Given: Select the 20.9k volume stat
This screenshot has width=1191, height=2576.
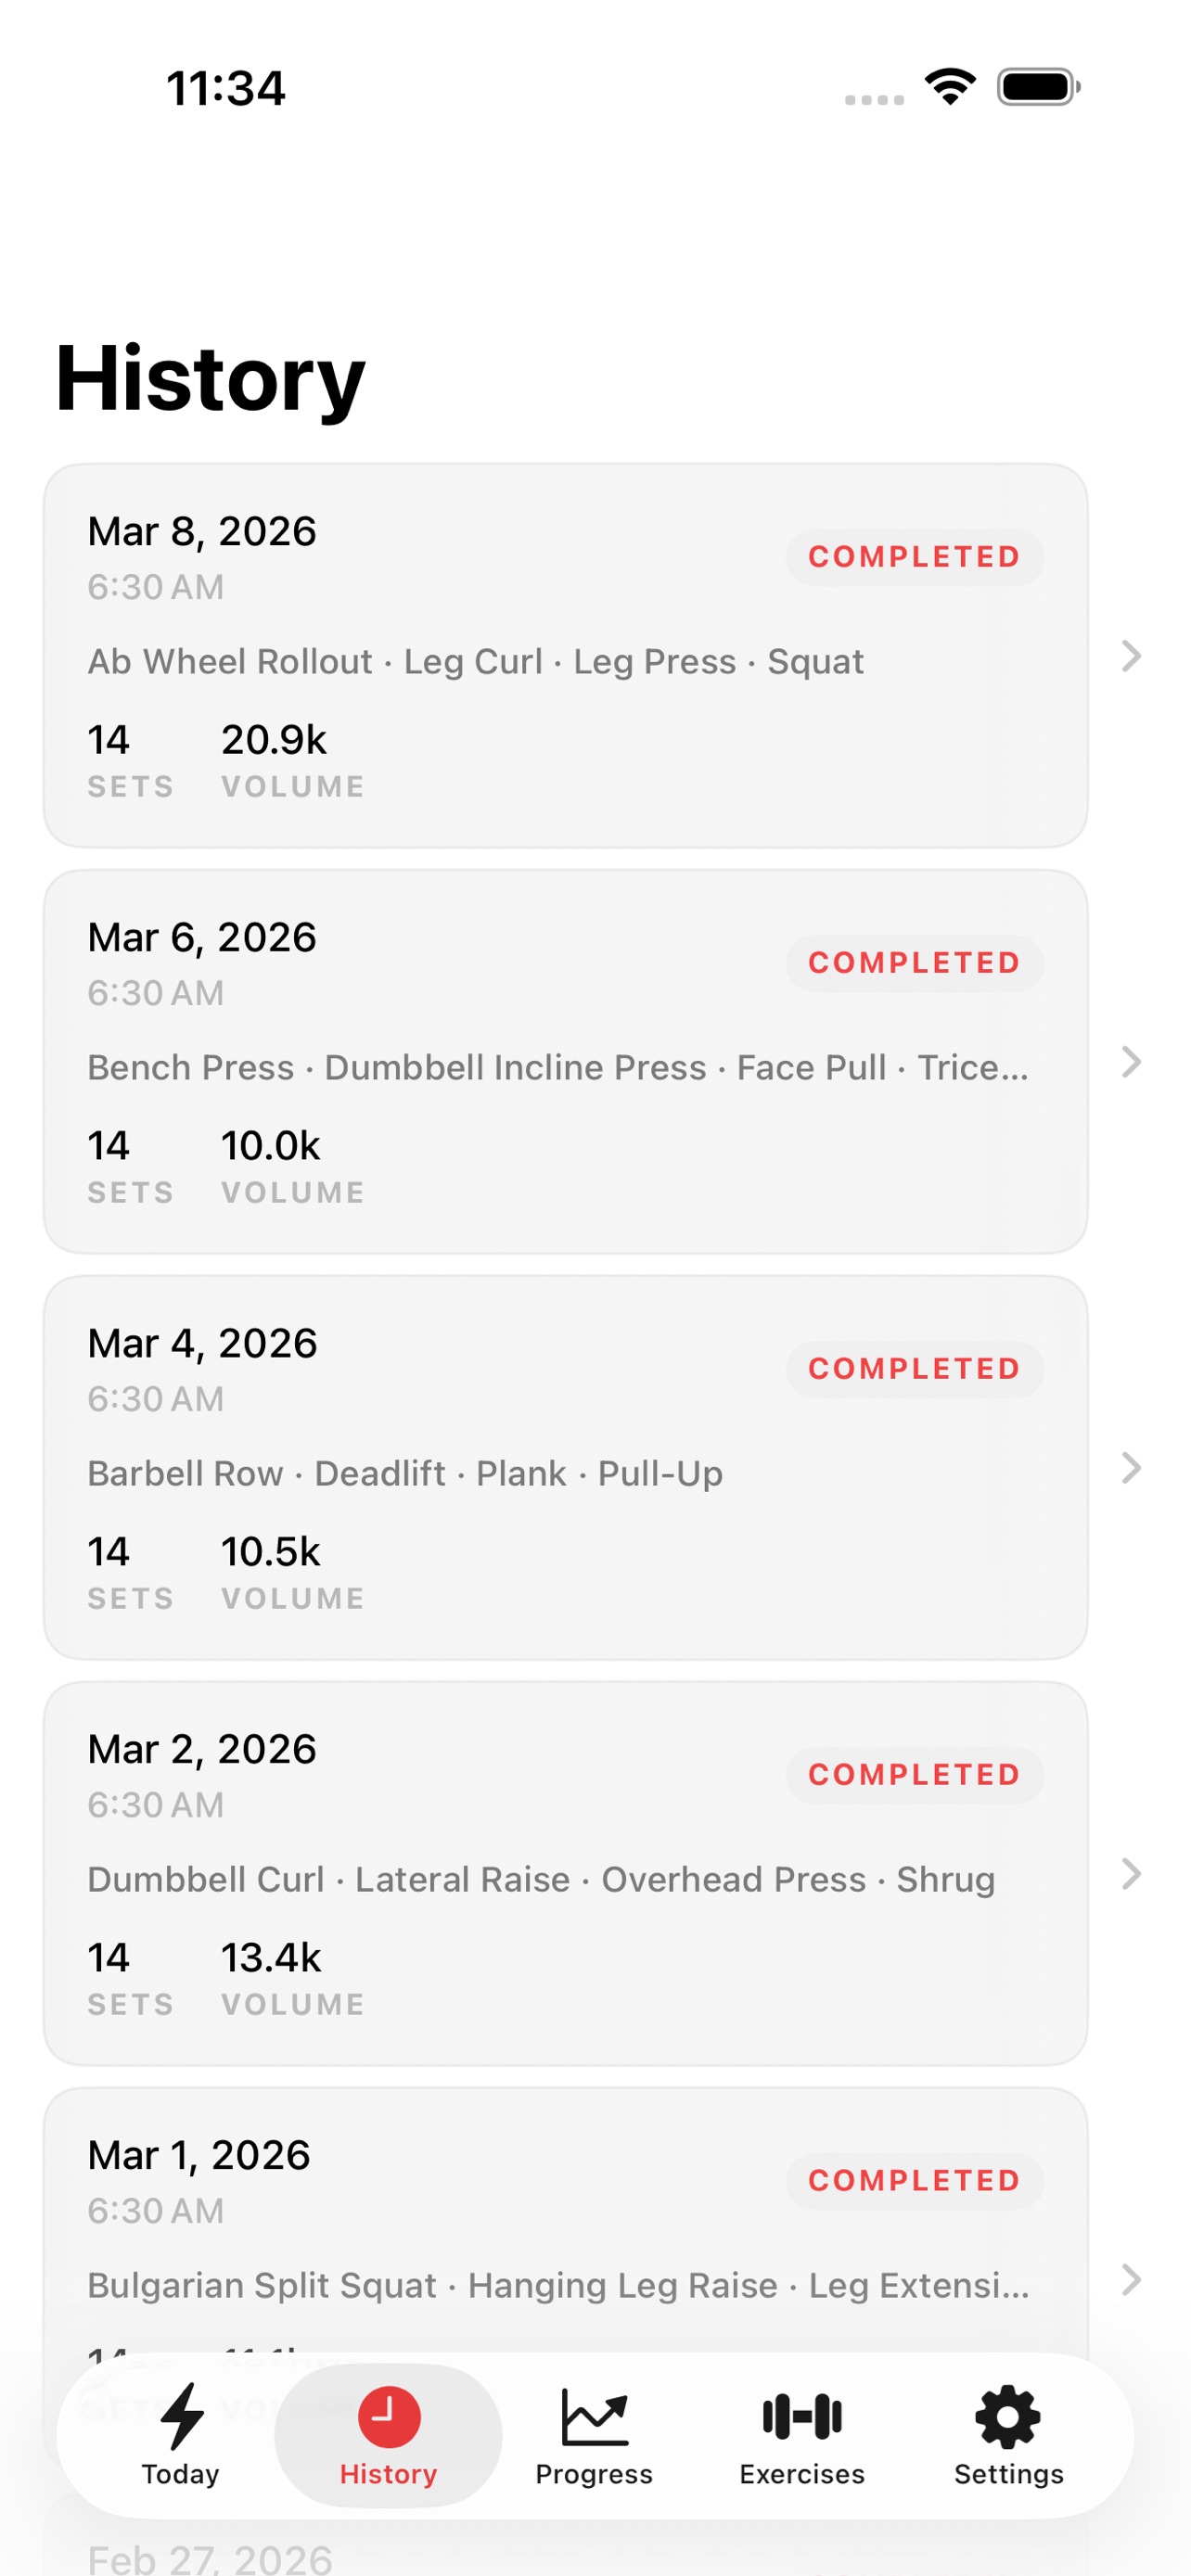Looking at the screenshot, I should point(274,741).
